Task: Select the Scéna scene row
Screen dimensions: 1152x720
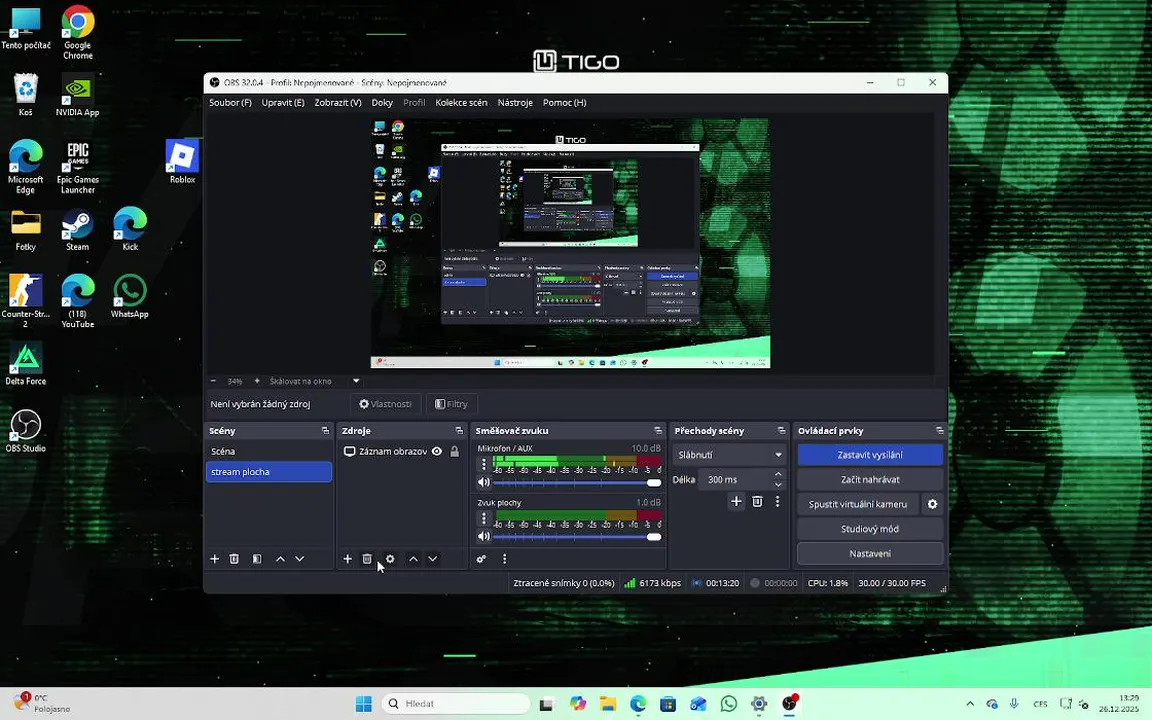Action: tap(269, 451)
